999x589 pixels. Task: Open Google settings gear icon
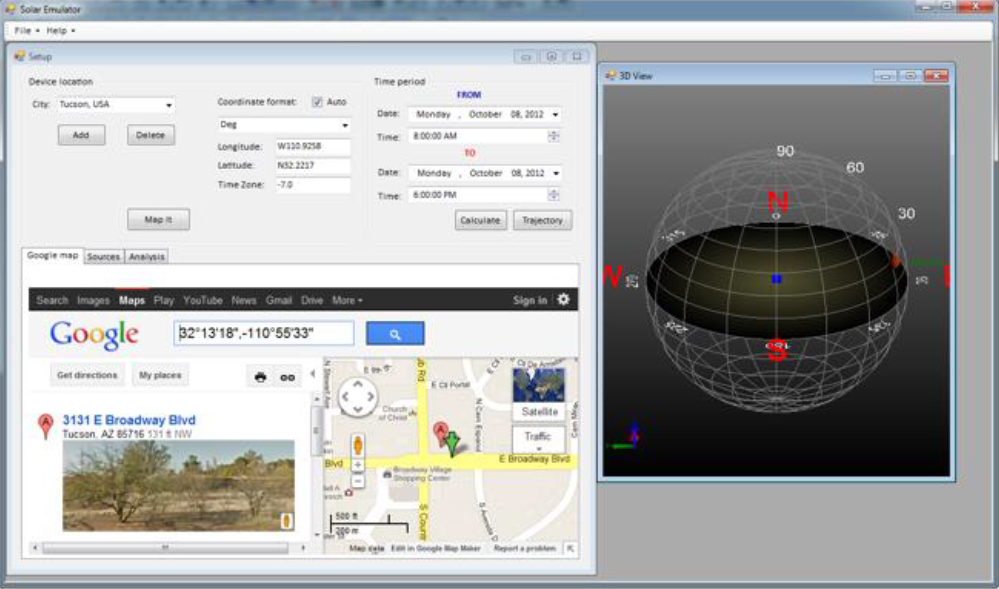pyautogui.click(x=563, y=300)
